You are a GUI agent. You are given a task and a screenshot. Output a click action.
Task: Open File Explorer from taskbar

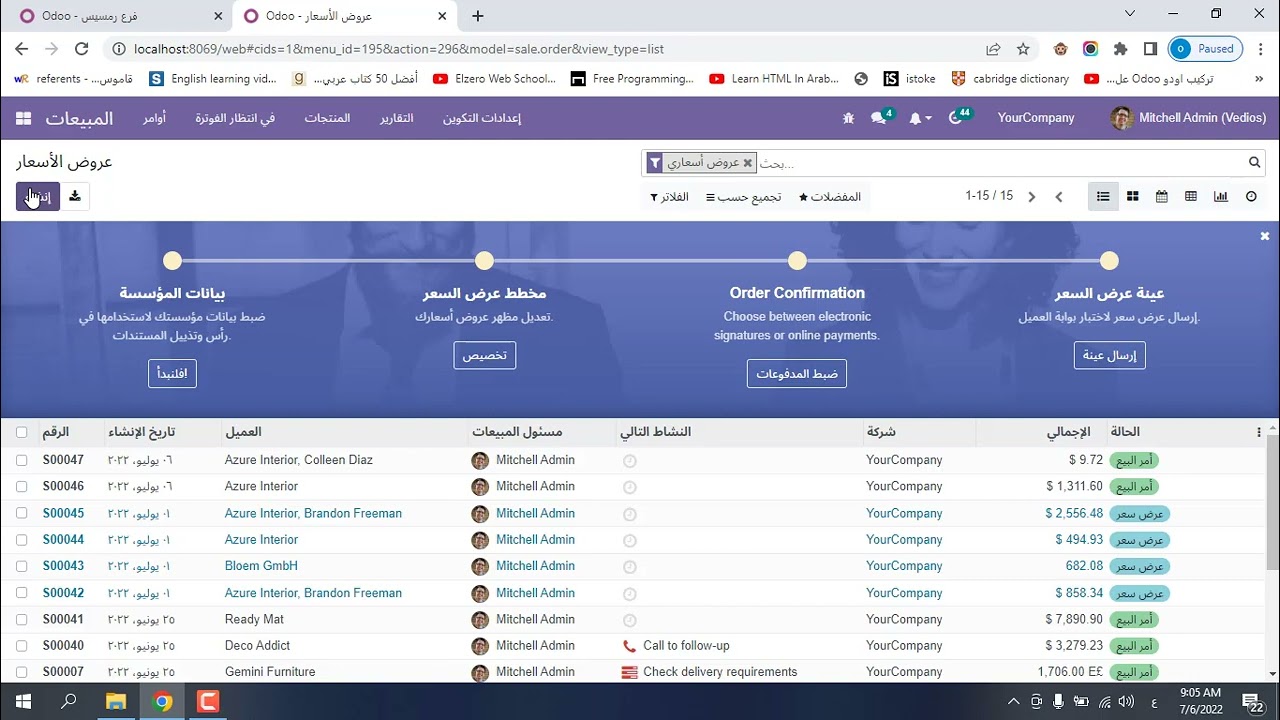116,701
